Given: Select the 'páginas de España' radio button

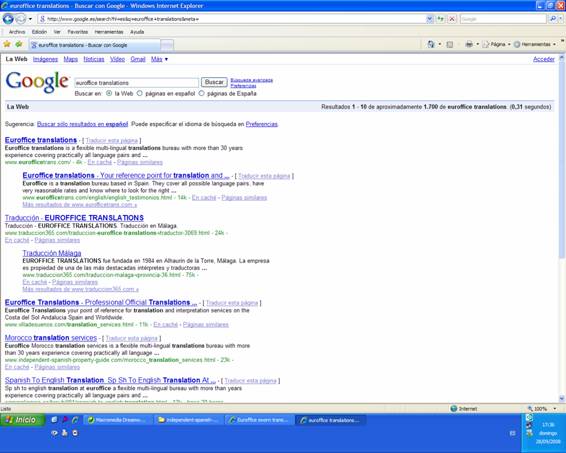Looking at the screenshot, I should click(201, 93).
